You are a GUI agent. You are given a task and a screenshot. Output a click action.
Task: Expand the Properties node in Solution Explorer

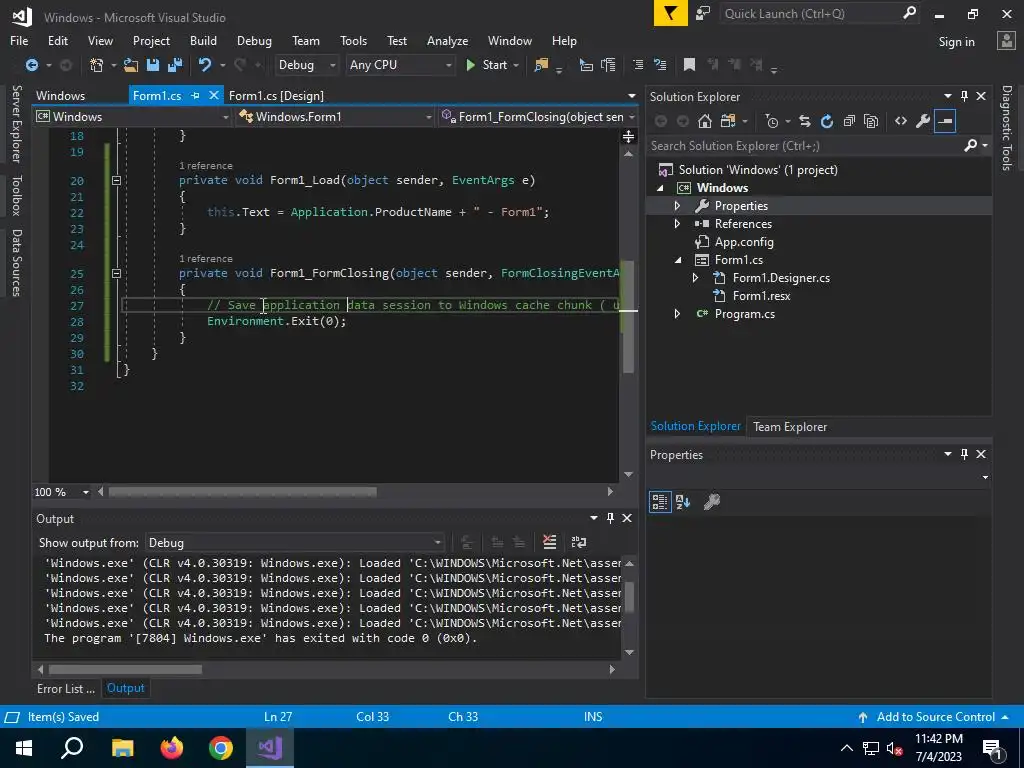pyautogui.click(x=677, y=206)
